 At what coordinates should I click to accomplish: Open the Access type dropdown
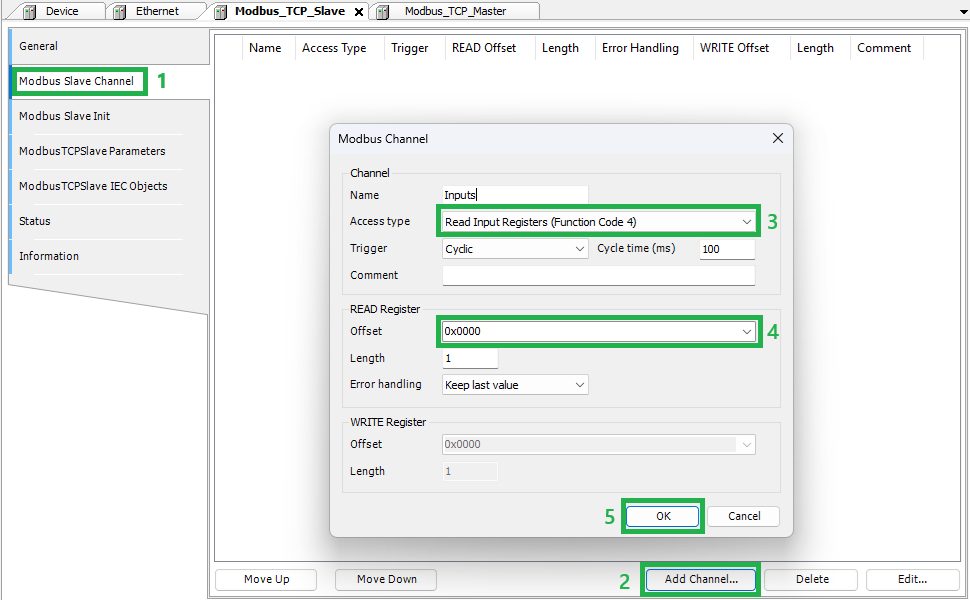598,221
